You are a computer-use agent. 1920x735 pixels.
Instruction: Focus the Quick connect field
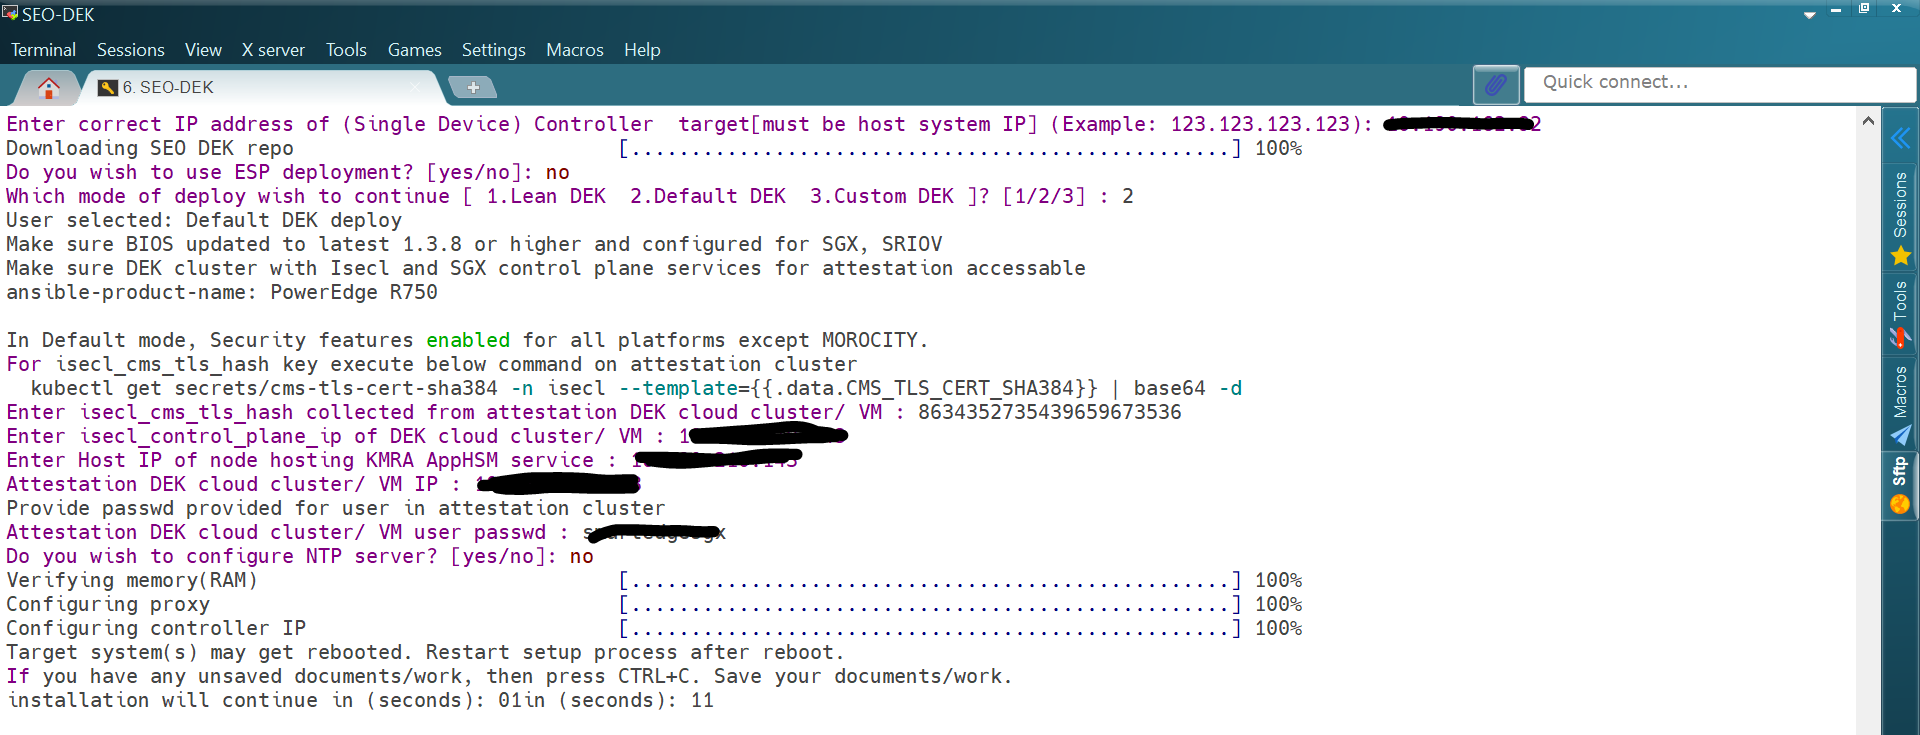1718,83
